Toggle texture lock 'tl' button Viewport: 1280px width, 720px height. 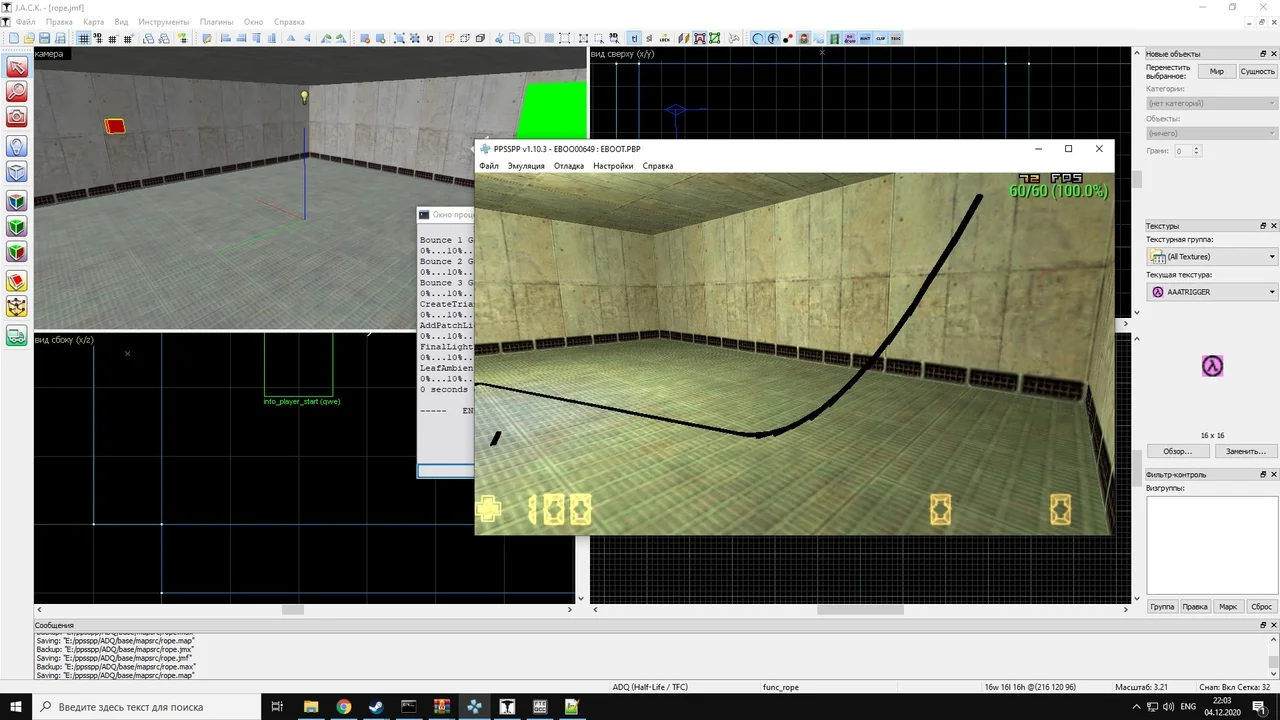coord(634,38)
